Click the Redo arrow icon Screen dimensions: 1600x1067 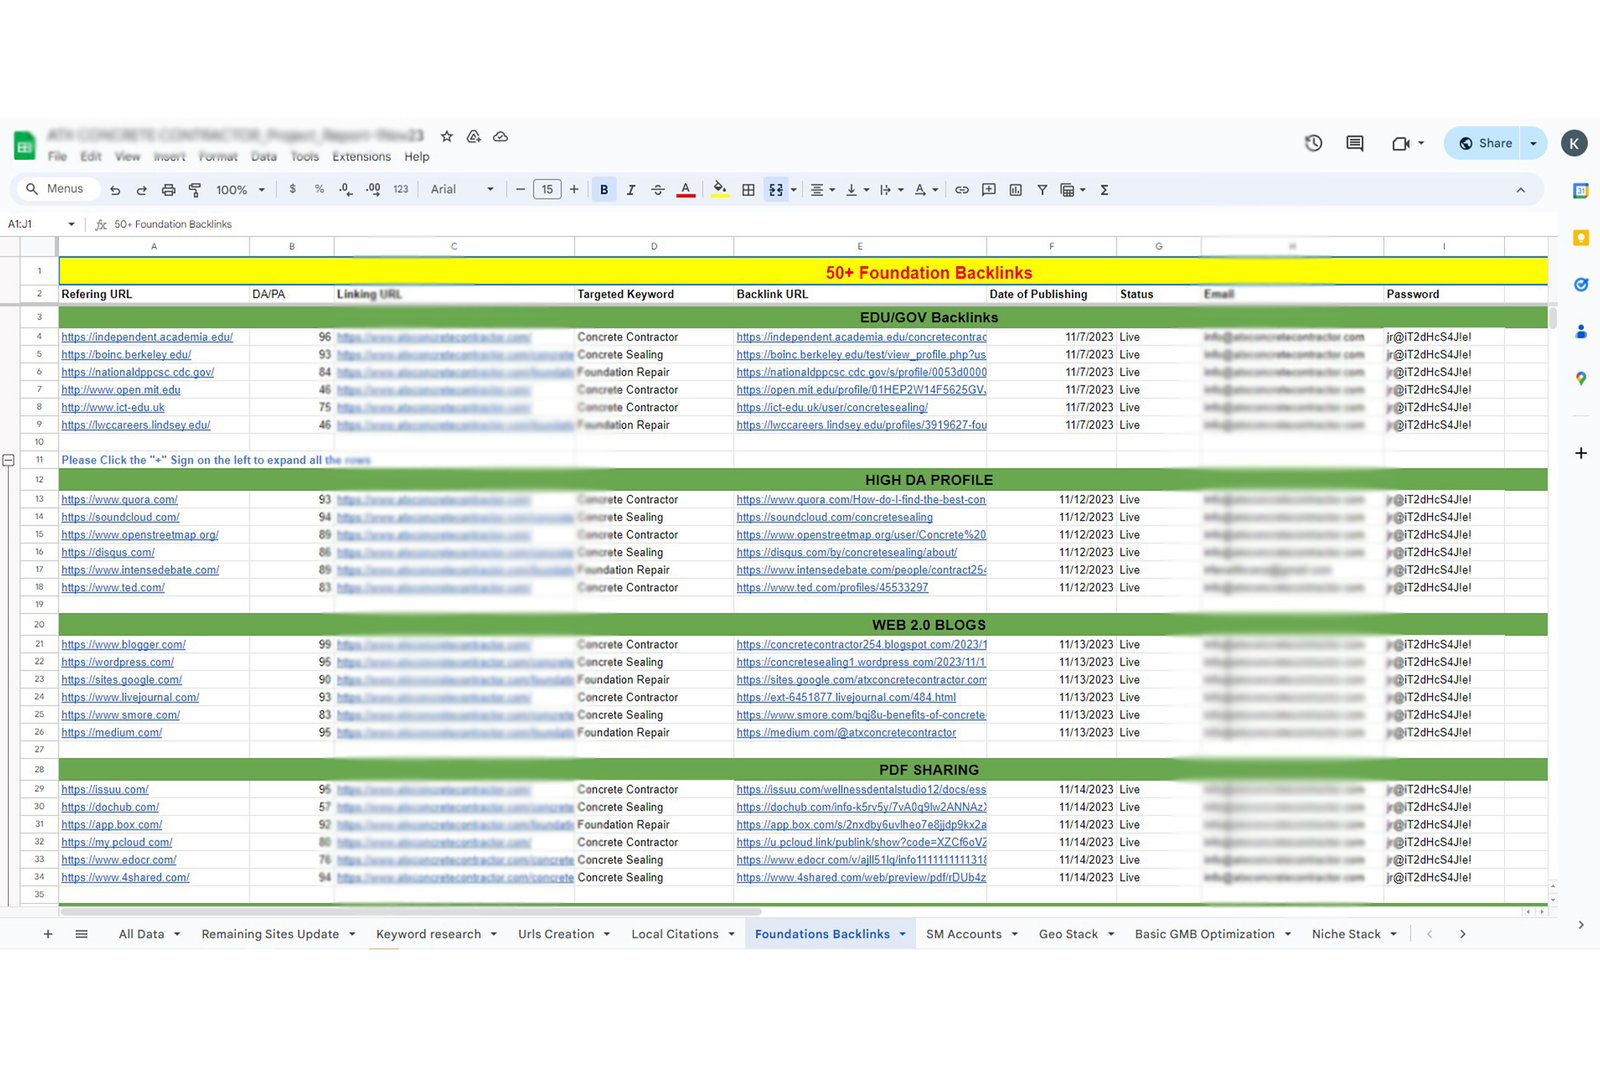[x=141, y=190]
